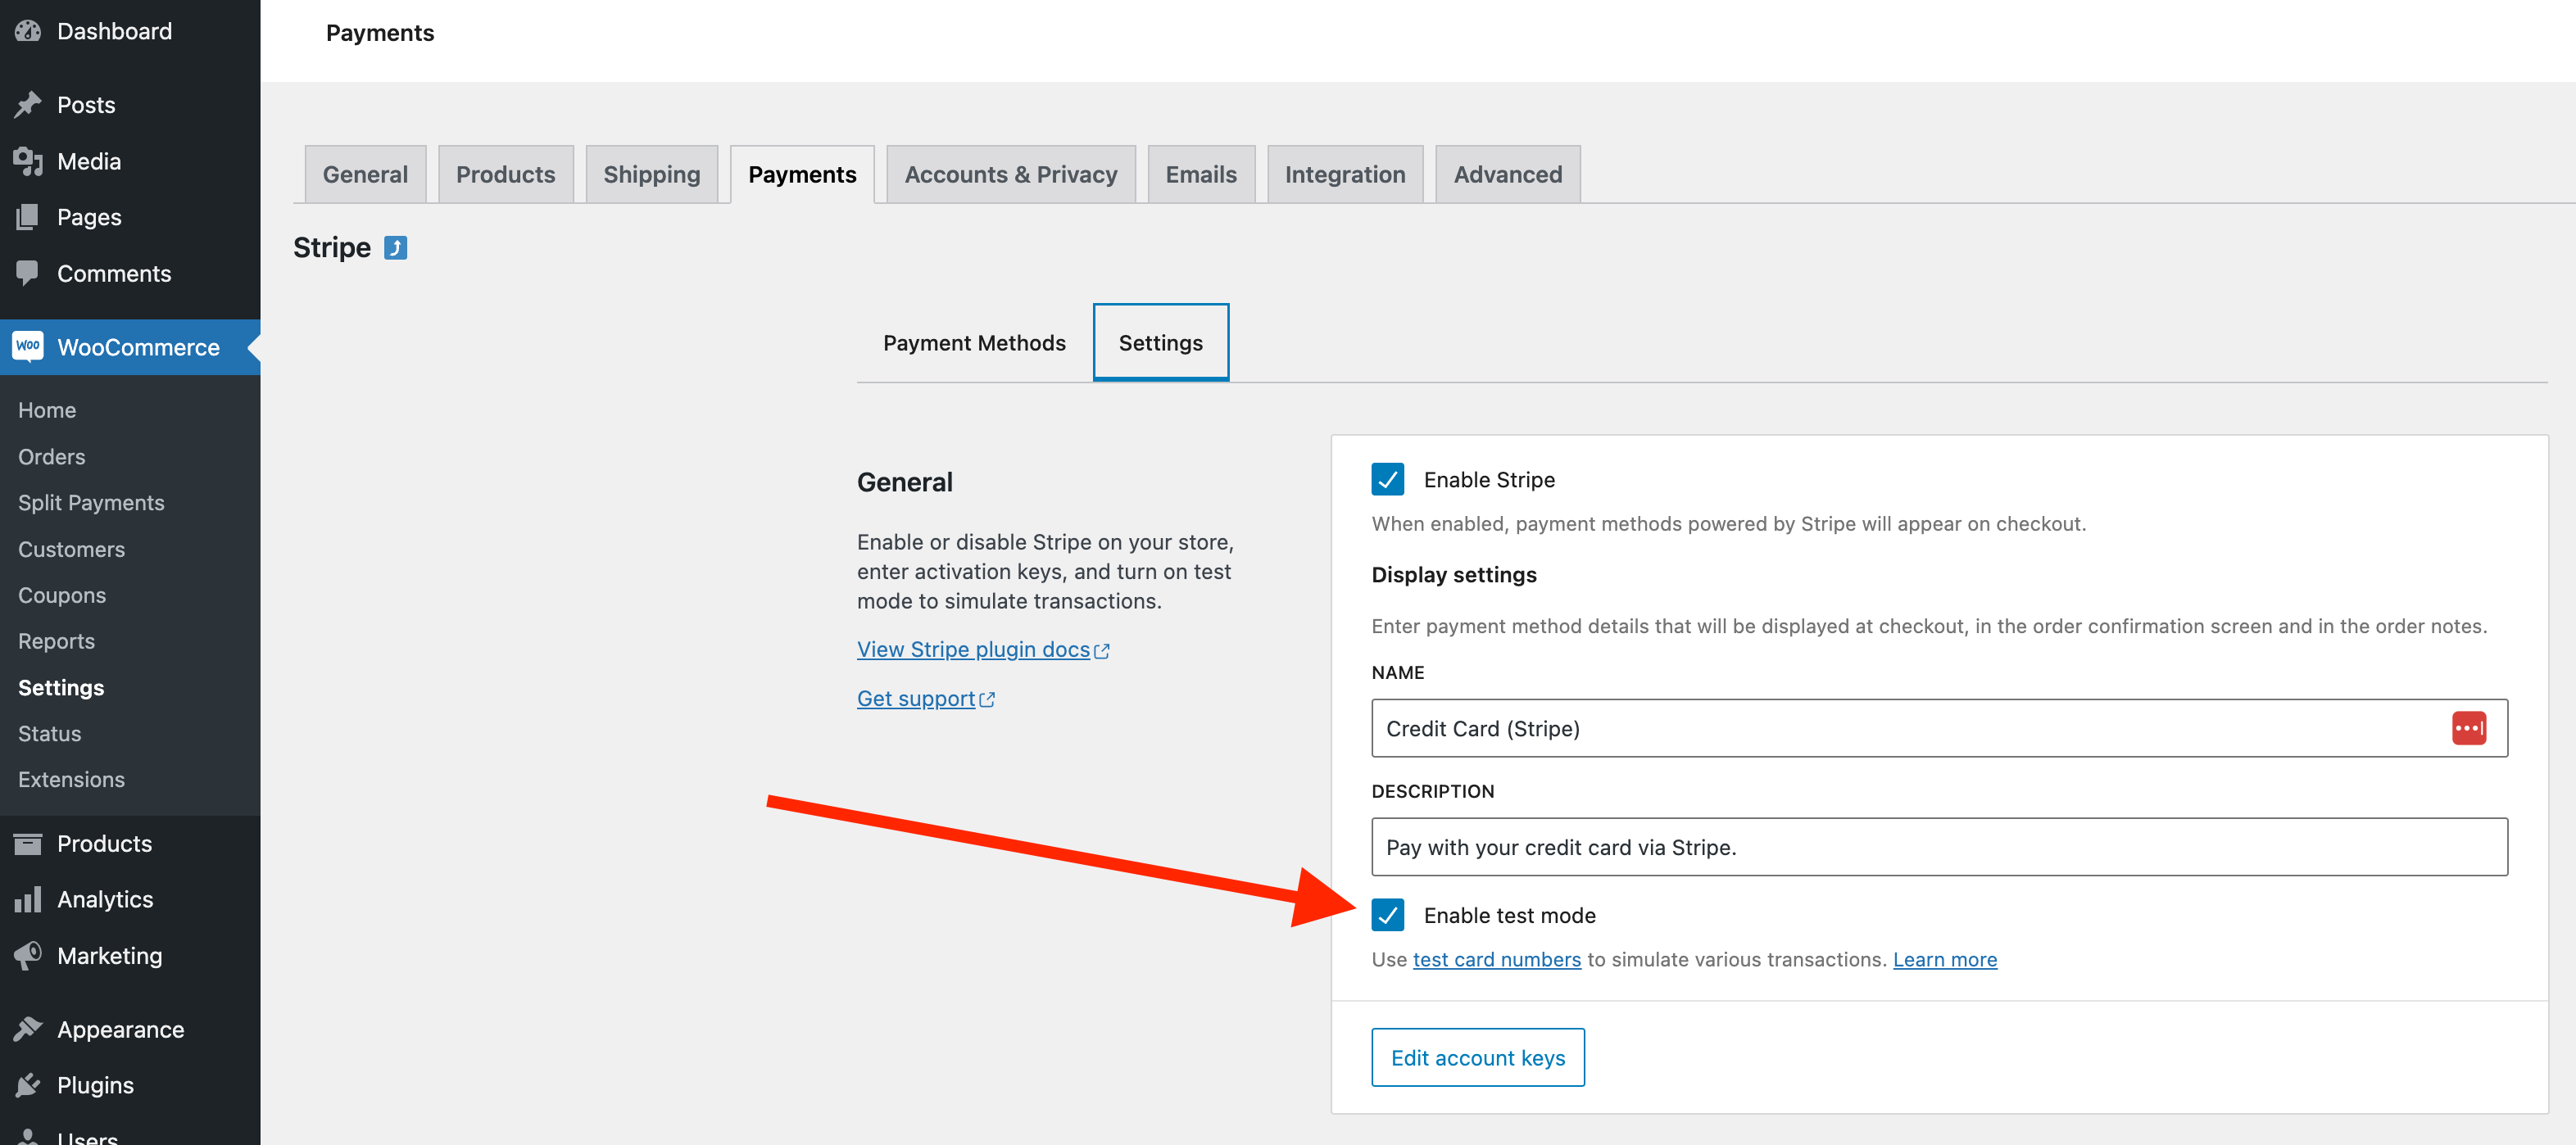Screen dimensions: 2576x1145
Task: Click the Dashboard gauge icon
Action: [28, 31]
